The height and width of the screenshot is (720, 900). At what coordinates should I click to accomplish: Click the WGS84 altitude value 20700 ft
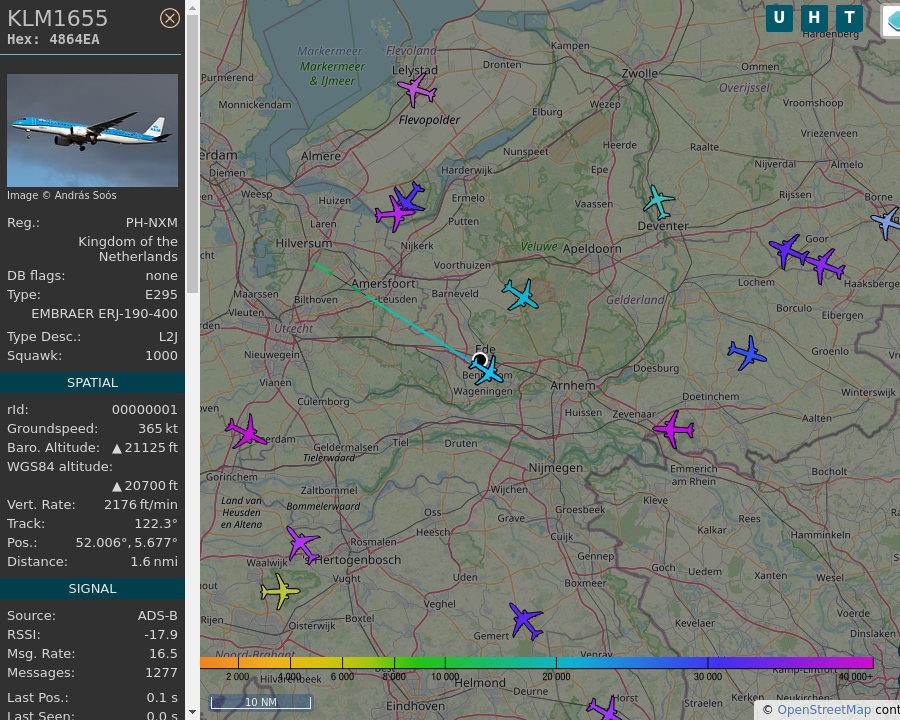(145, 486)
